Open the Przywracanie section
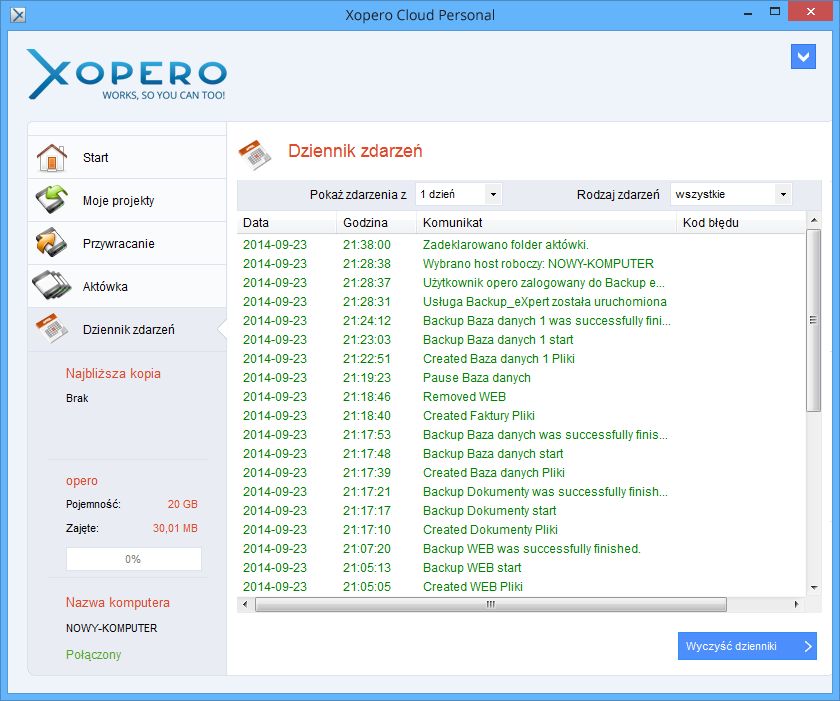 [127, 243]
